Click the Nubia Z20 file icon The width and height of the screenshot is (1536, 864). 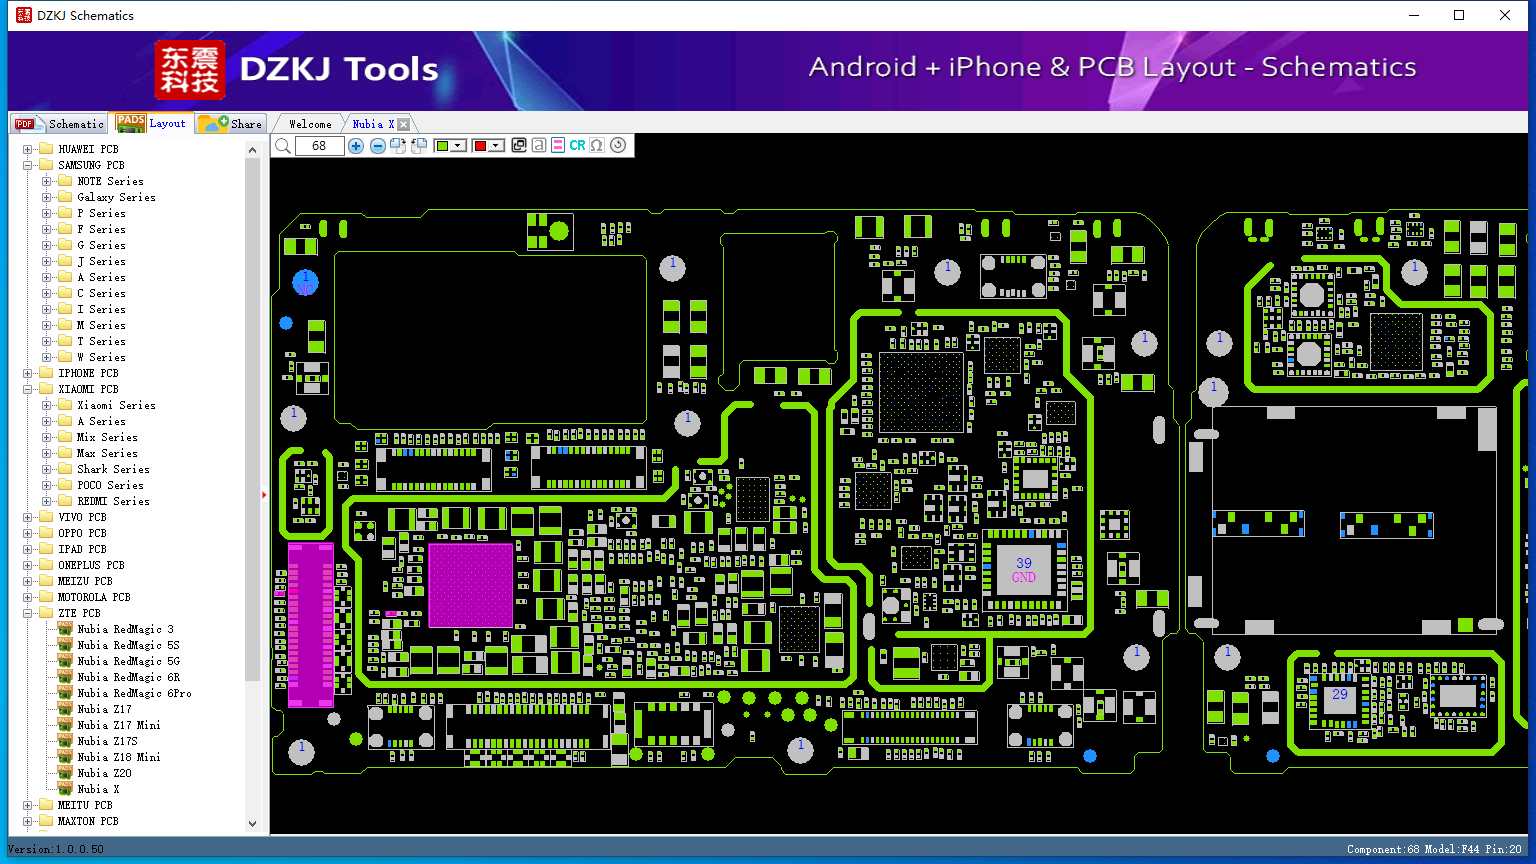click(x=65, y=773)
